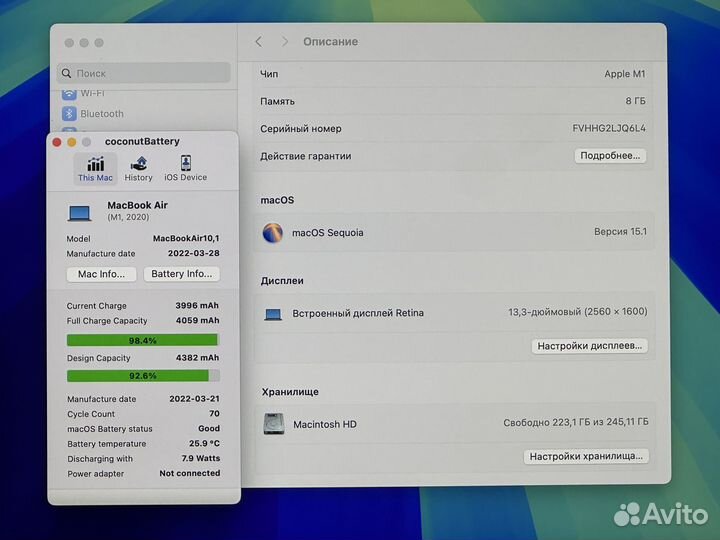Go back with the left chevron

pyautogui.click(x=259, y=42)
